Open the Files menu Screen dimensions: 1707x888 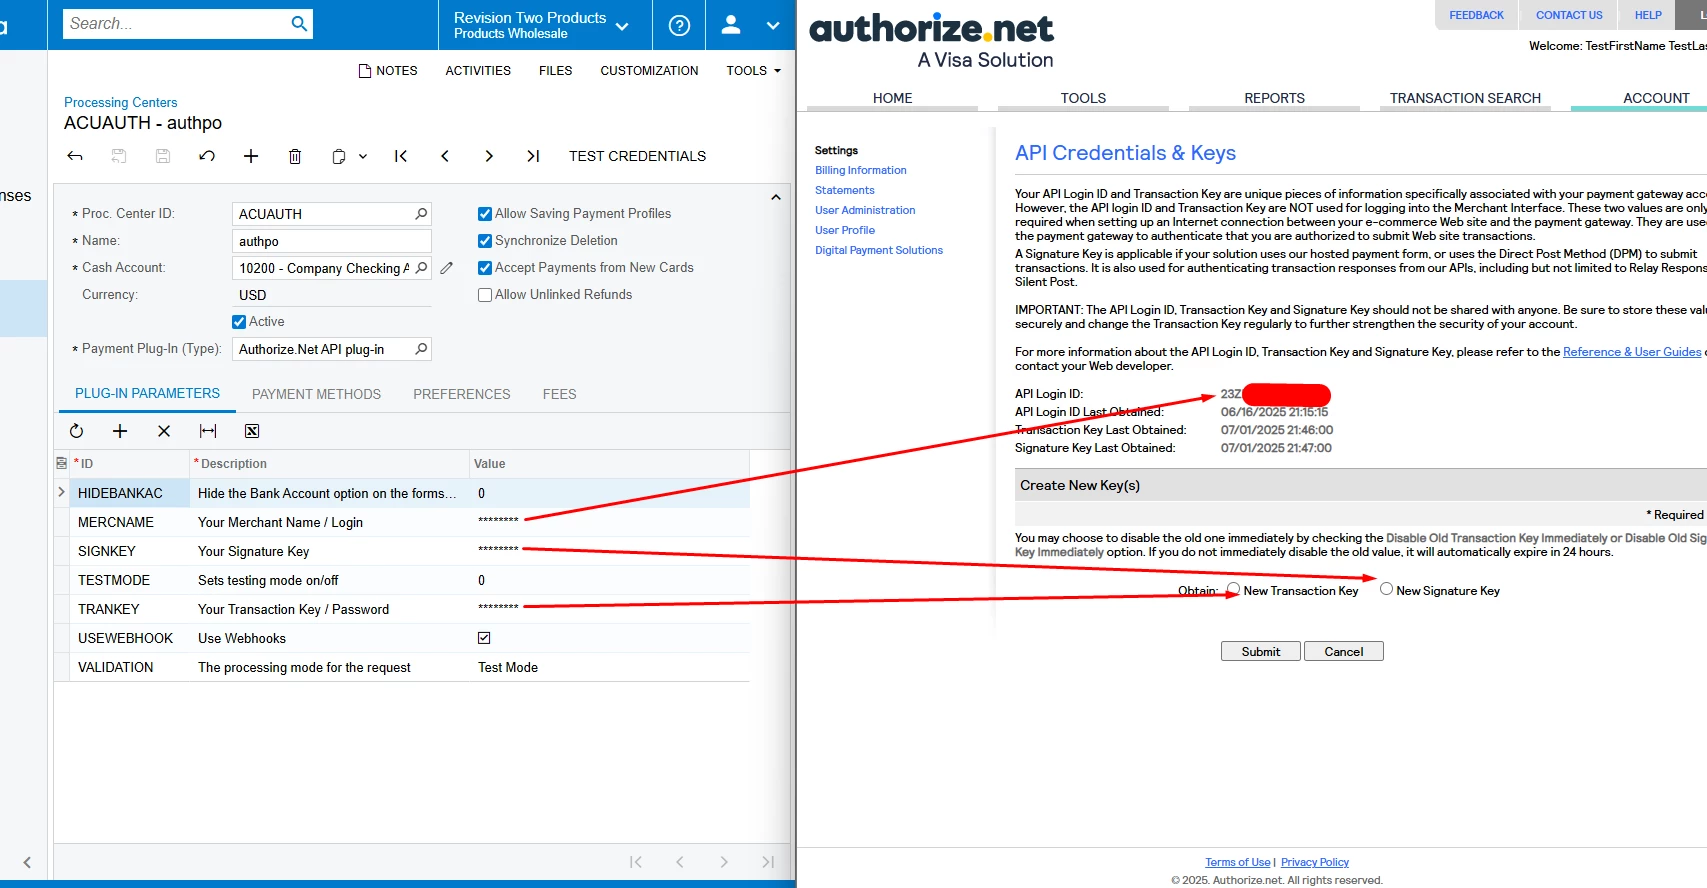pyautogui.click(x=555, y=71)
